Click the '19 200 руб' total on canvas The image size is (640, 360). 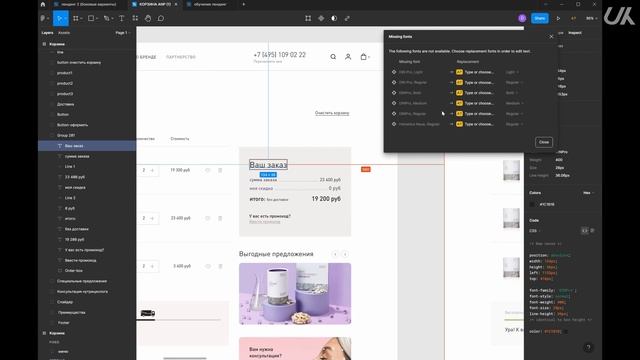point(326,199)
